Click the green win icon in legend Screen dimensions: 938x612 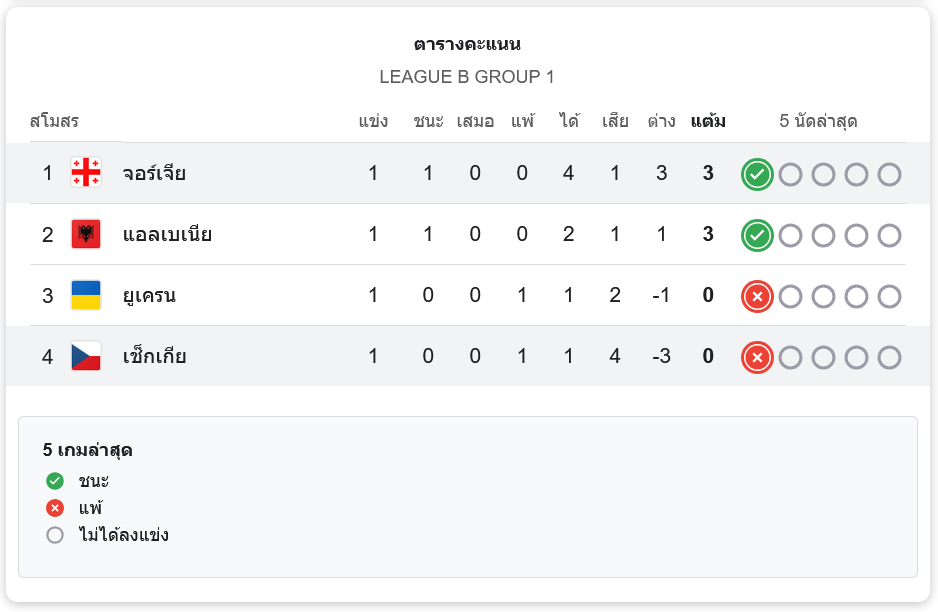(54, 481)
